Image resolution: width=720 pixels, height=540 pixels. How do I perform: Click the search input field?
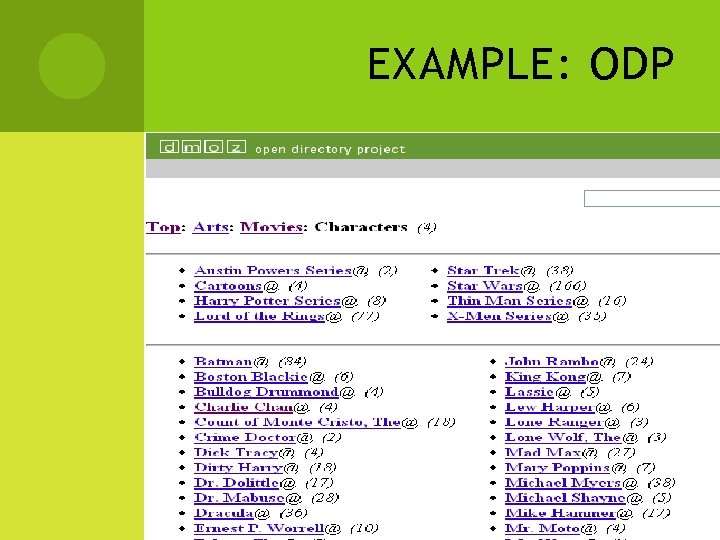tap(652, 199)
